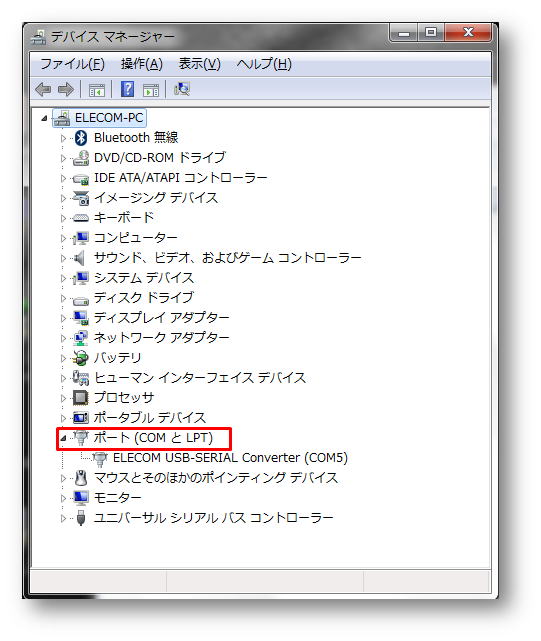The width and height of the screenshot is (541, 641).
Task: Click the Forward arrow toolbar icon
Action: [x=66, y=89]
